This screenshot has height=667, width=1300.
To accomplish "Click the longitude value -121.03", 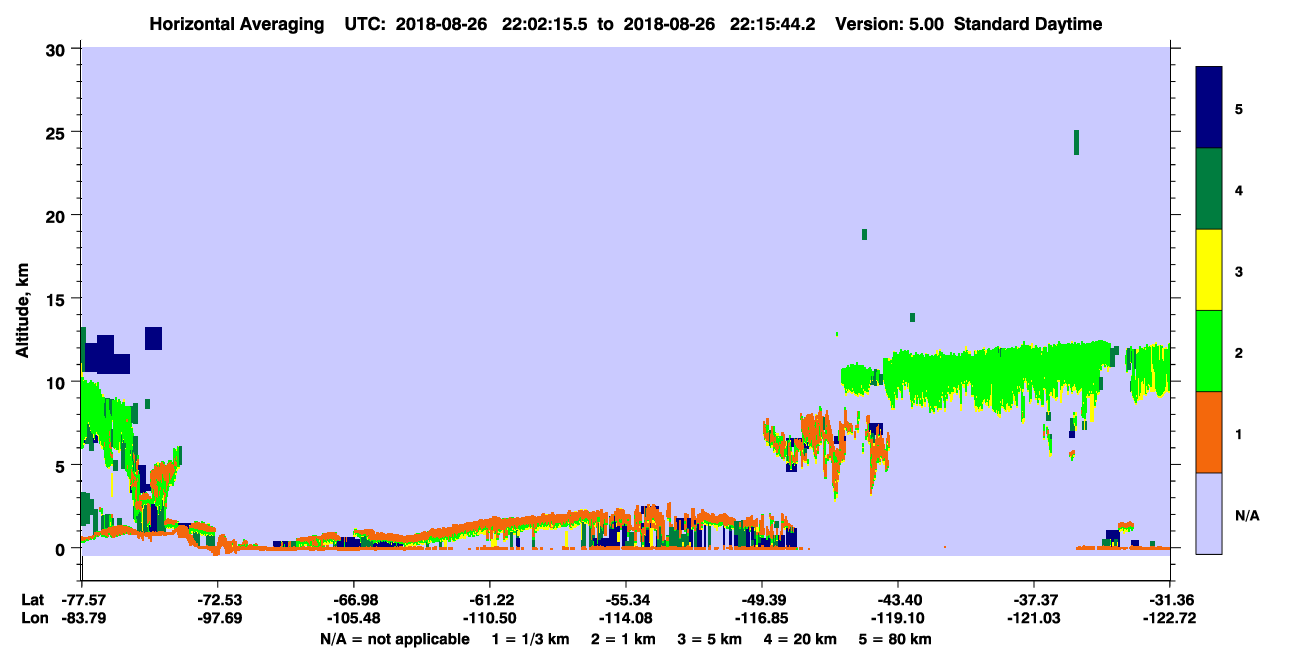I will [1034, 618].
